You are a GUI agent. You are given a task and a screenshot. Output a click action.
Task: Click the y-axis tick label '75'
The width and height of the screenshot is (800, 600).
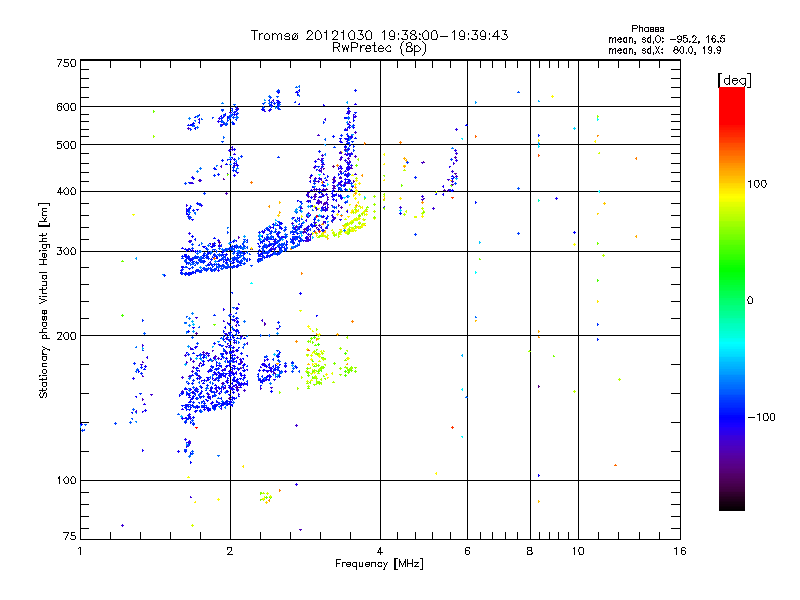coord(70,536)
